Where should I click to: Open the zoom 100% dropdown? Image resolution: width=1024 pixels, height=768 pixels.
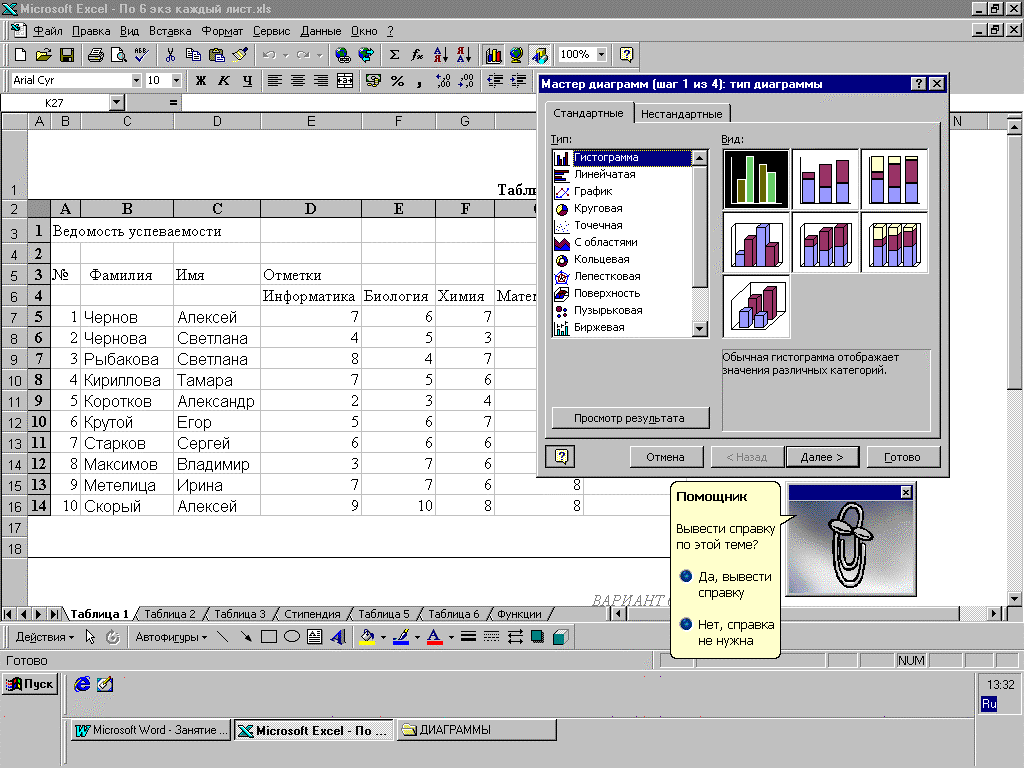pyautogui.click(x=601, y=55)
